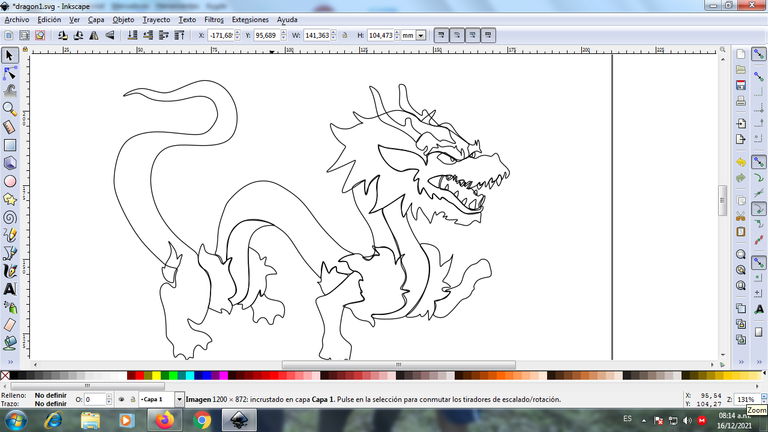768x432 pixels.
Task: Open the Capa 1 layer dropdown
Action: [x=179, y=400]
